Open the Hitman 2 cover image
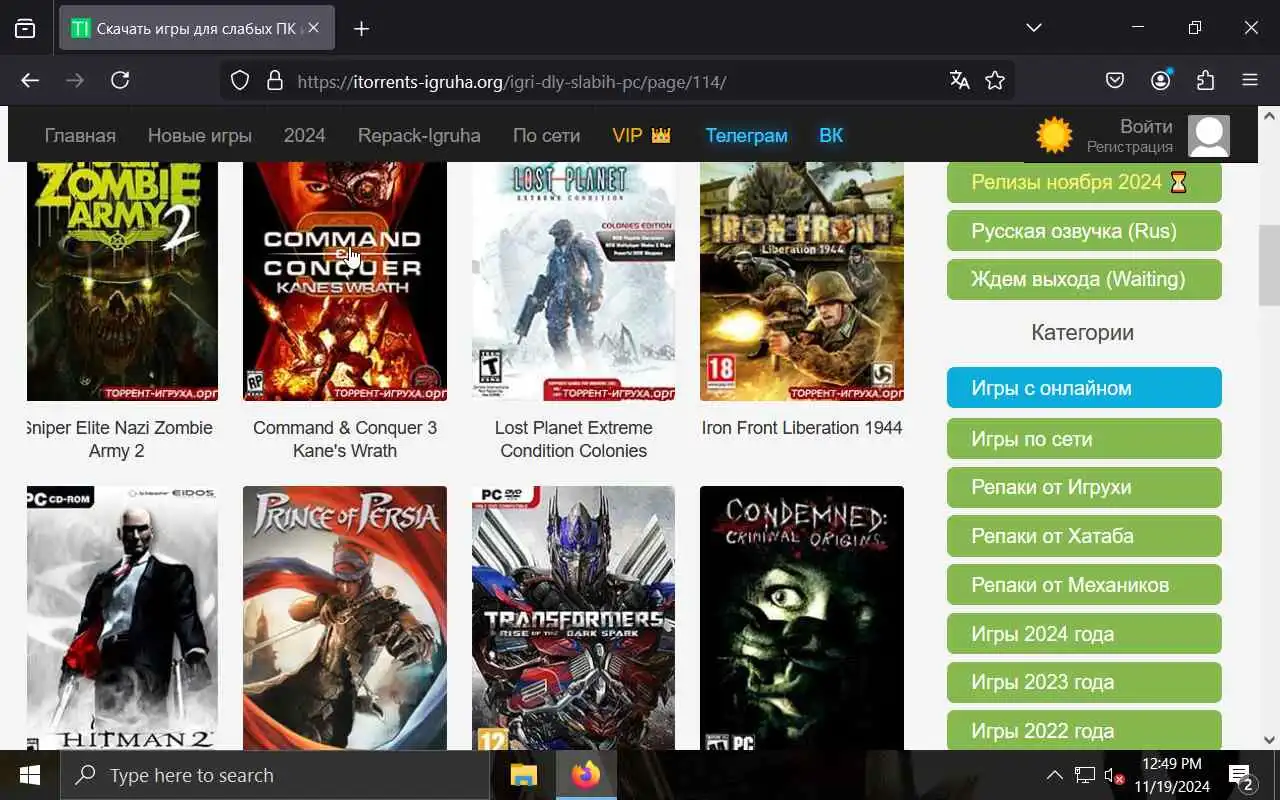This screenshot has width=1280, height=800. coord(122,618)
